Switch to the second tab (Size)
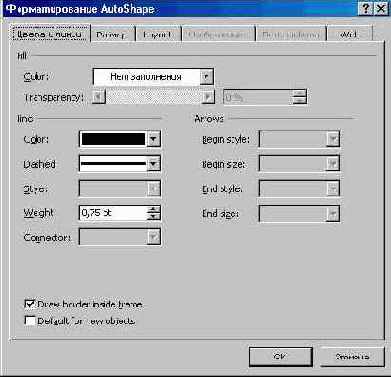391x377 pixels. 112,34
